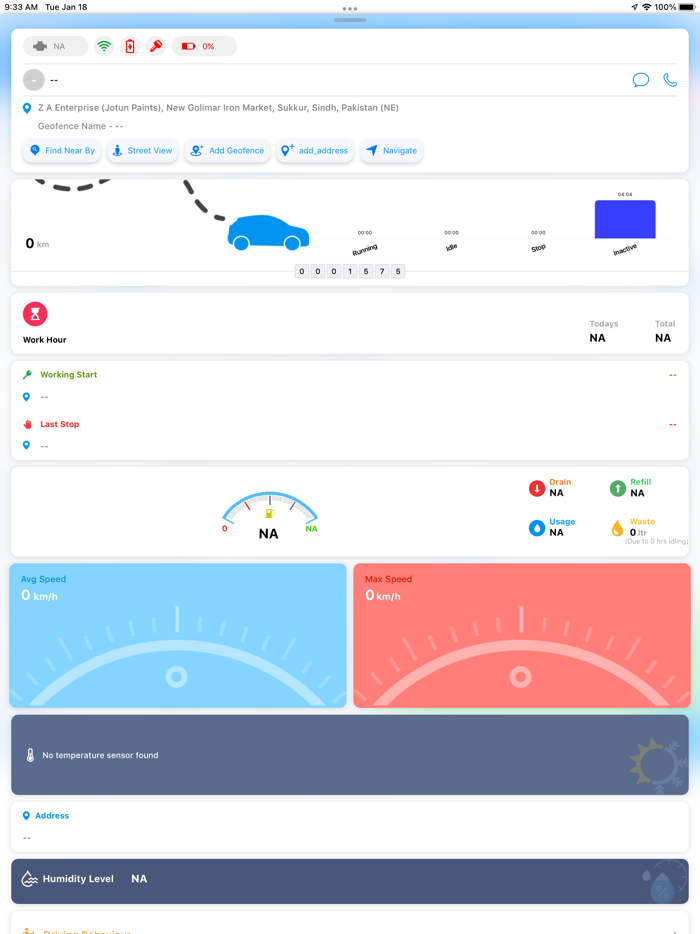
Task: Tap the green WiFi signal icon
Action: [x=104, y=46]
